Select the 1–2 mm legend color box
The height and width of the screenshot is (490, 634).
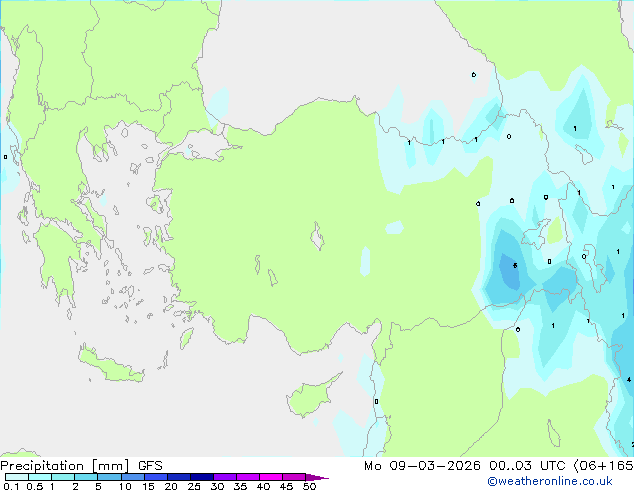[63, 477]
